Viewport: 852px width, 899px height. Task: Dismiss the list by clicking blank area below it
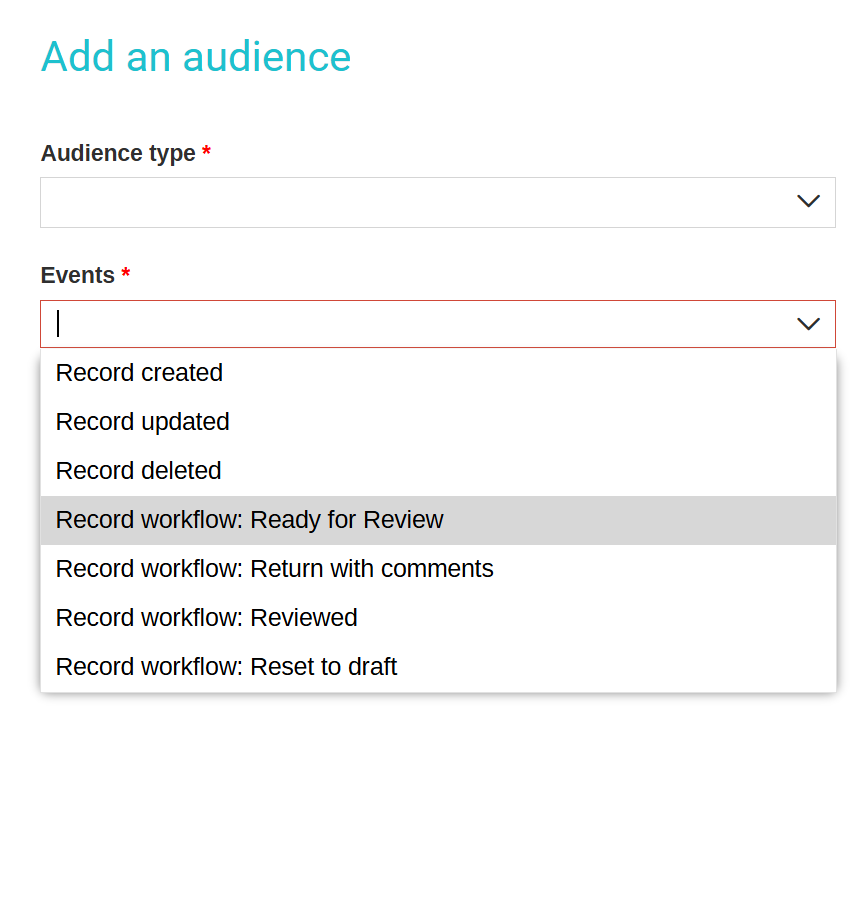pyautogui.click(x=438, y=791)
